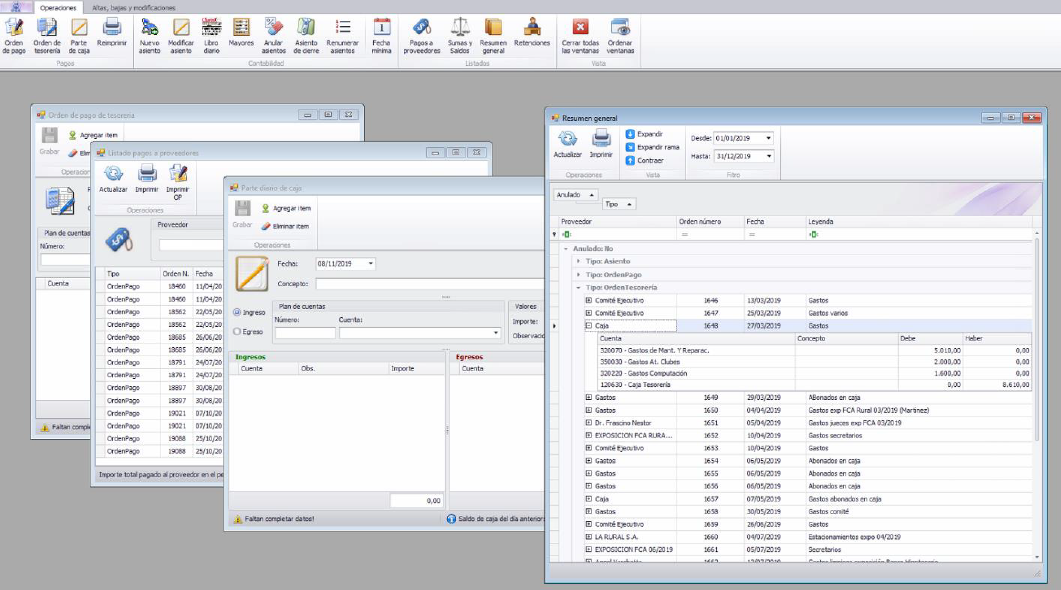Open the Hasta date dropdown
1061x590 pixels.
[768, 156]
